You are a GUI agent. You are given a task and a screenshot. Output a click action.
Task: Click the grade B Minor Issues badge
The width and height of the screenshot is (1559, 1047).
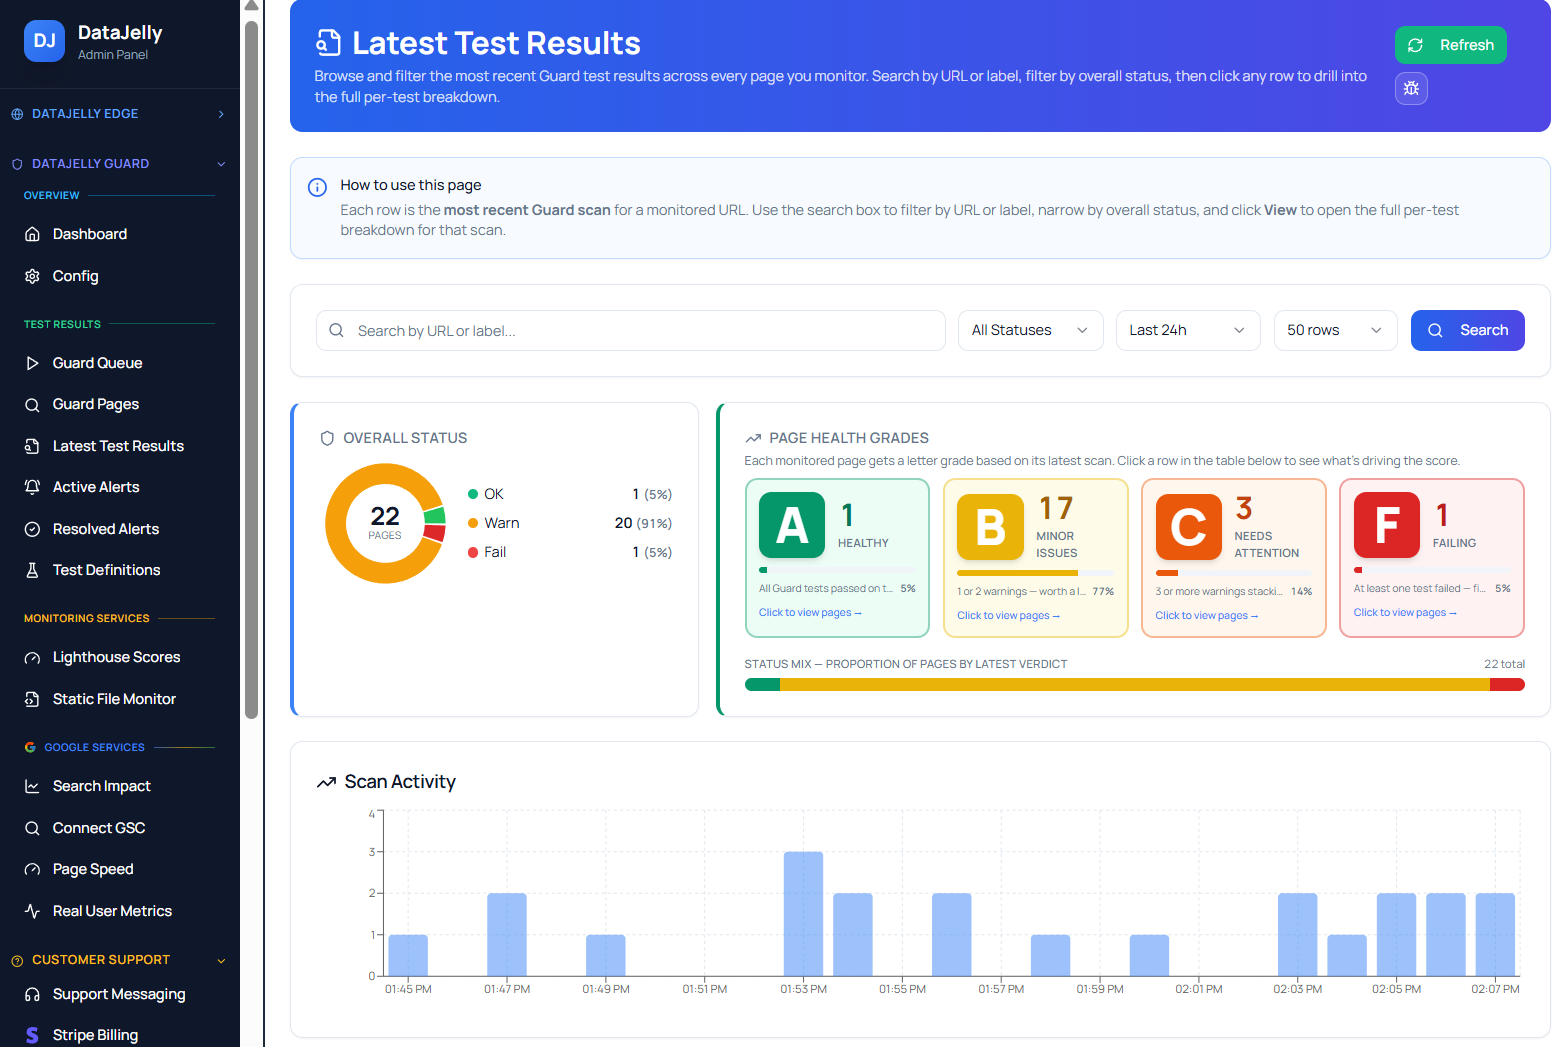(x=990, y=527)
